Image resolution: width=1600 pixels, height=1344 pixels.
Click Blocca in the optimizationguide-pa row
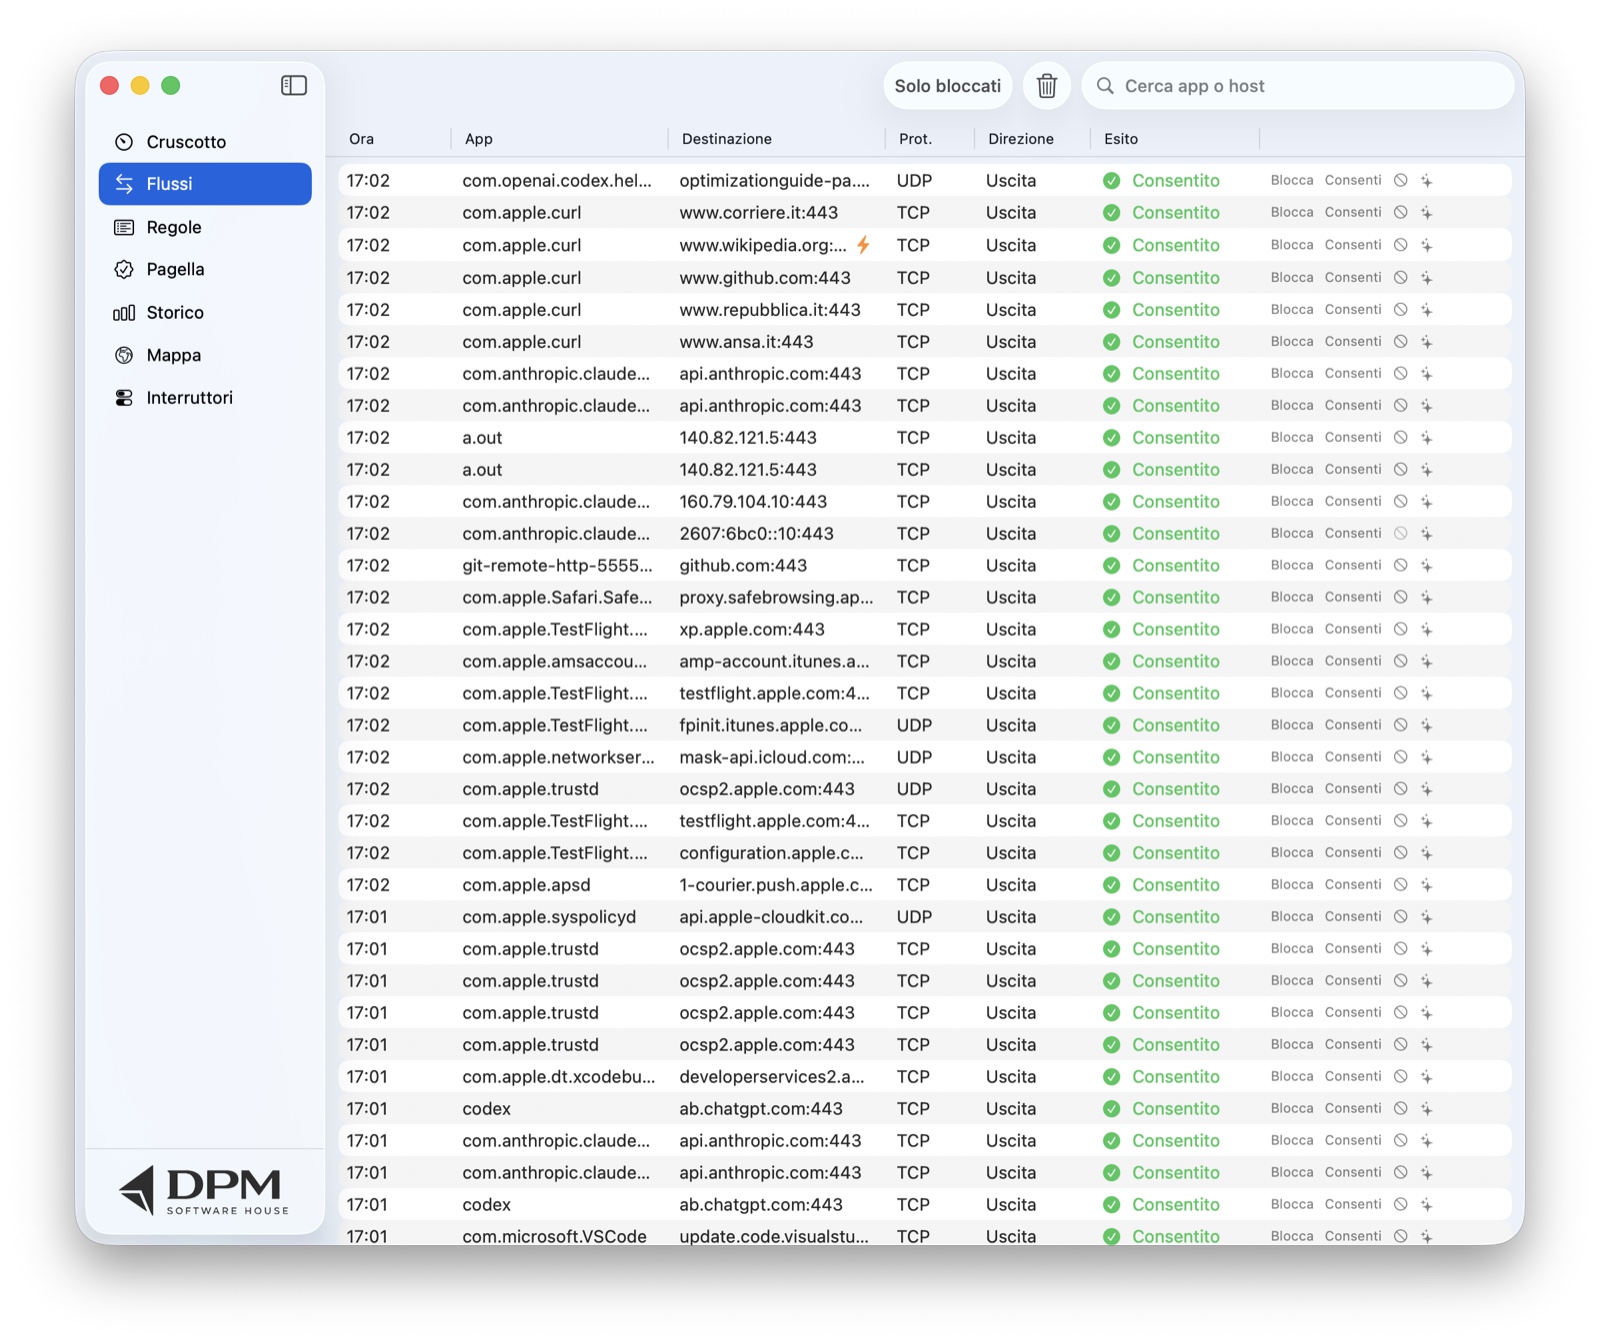tap(1292, 181)
